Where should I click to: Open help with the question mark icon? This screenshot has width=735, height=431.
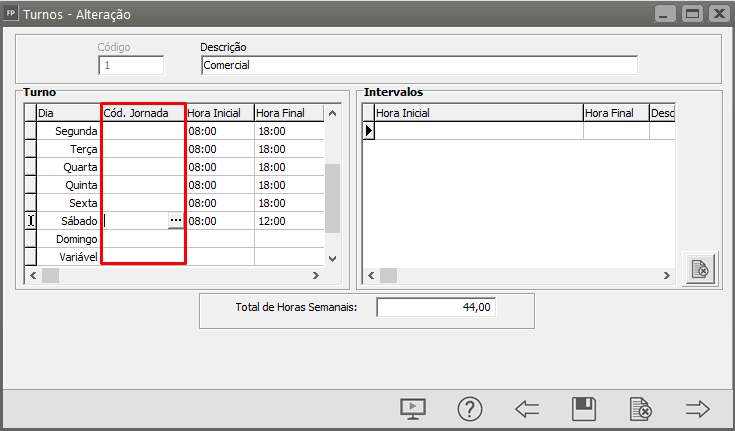click(471, 409)
